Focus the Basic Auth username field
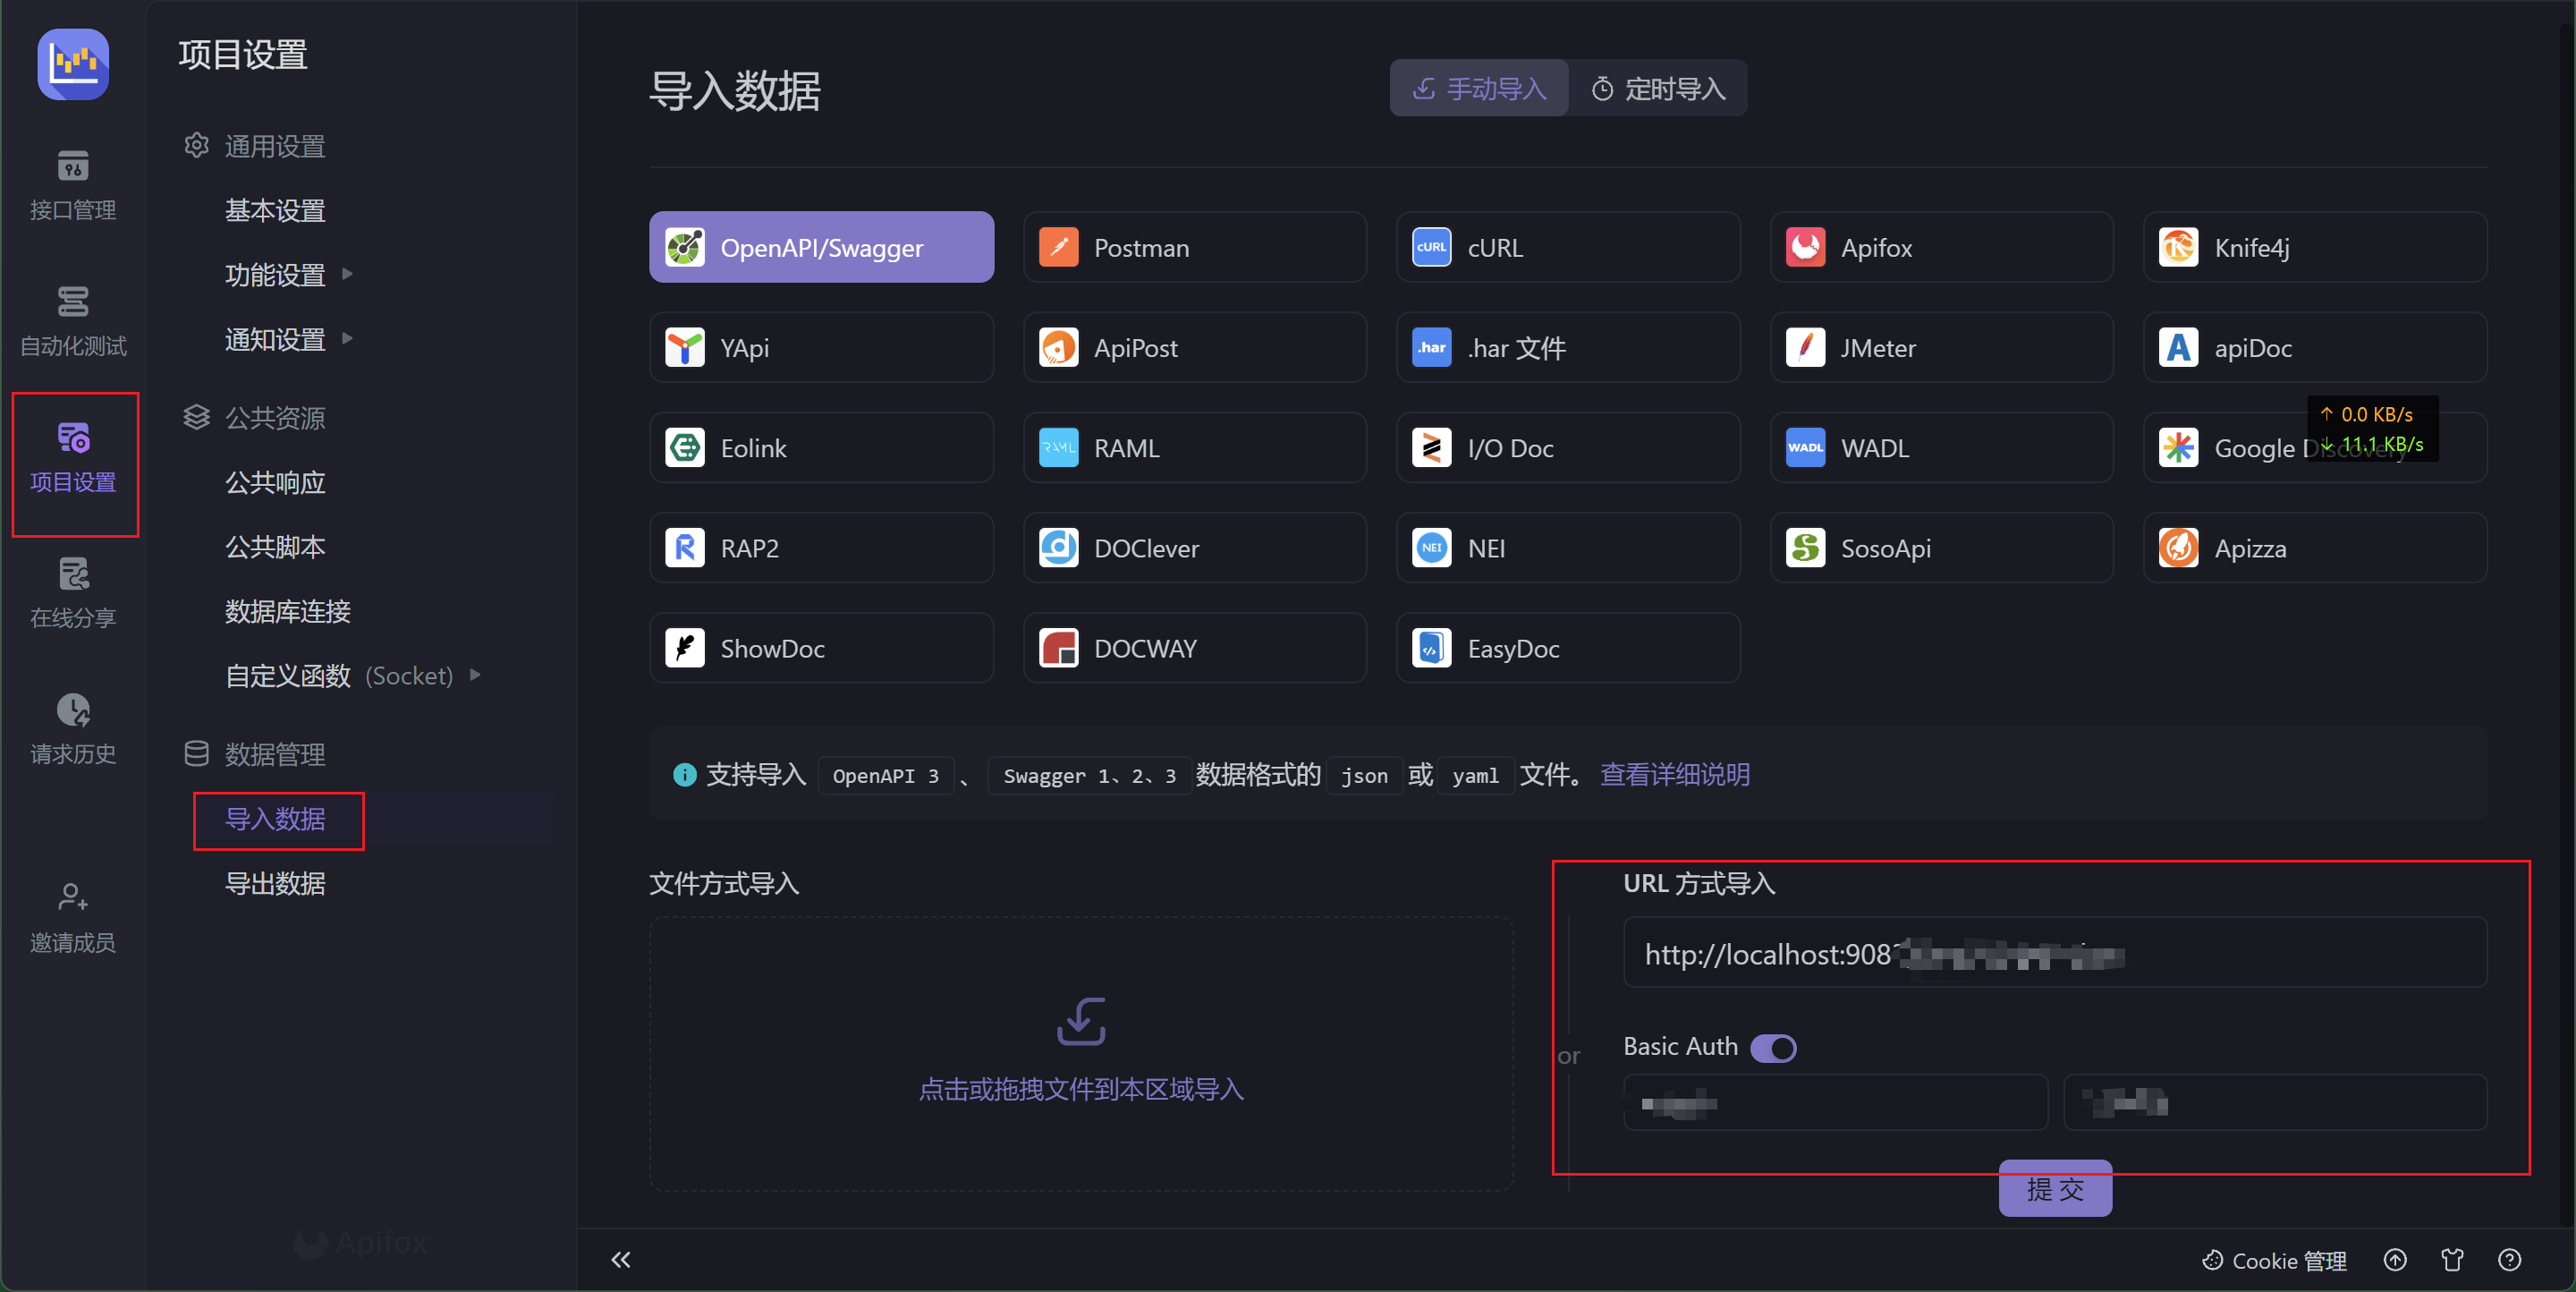 pos(1835,1102)
